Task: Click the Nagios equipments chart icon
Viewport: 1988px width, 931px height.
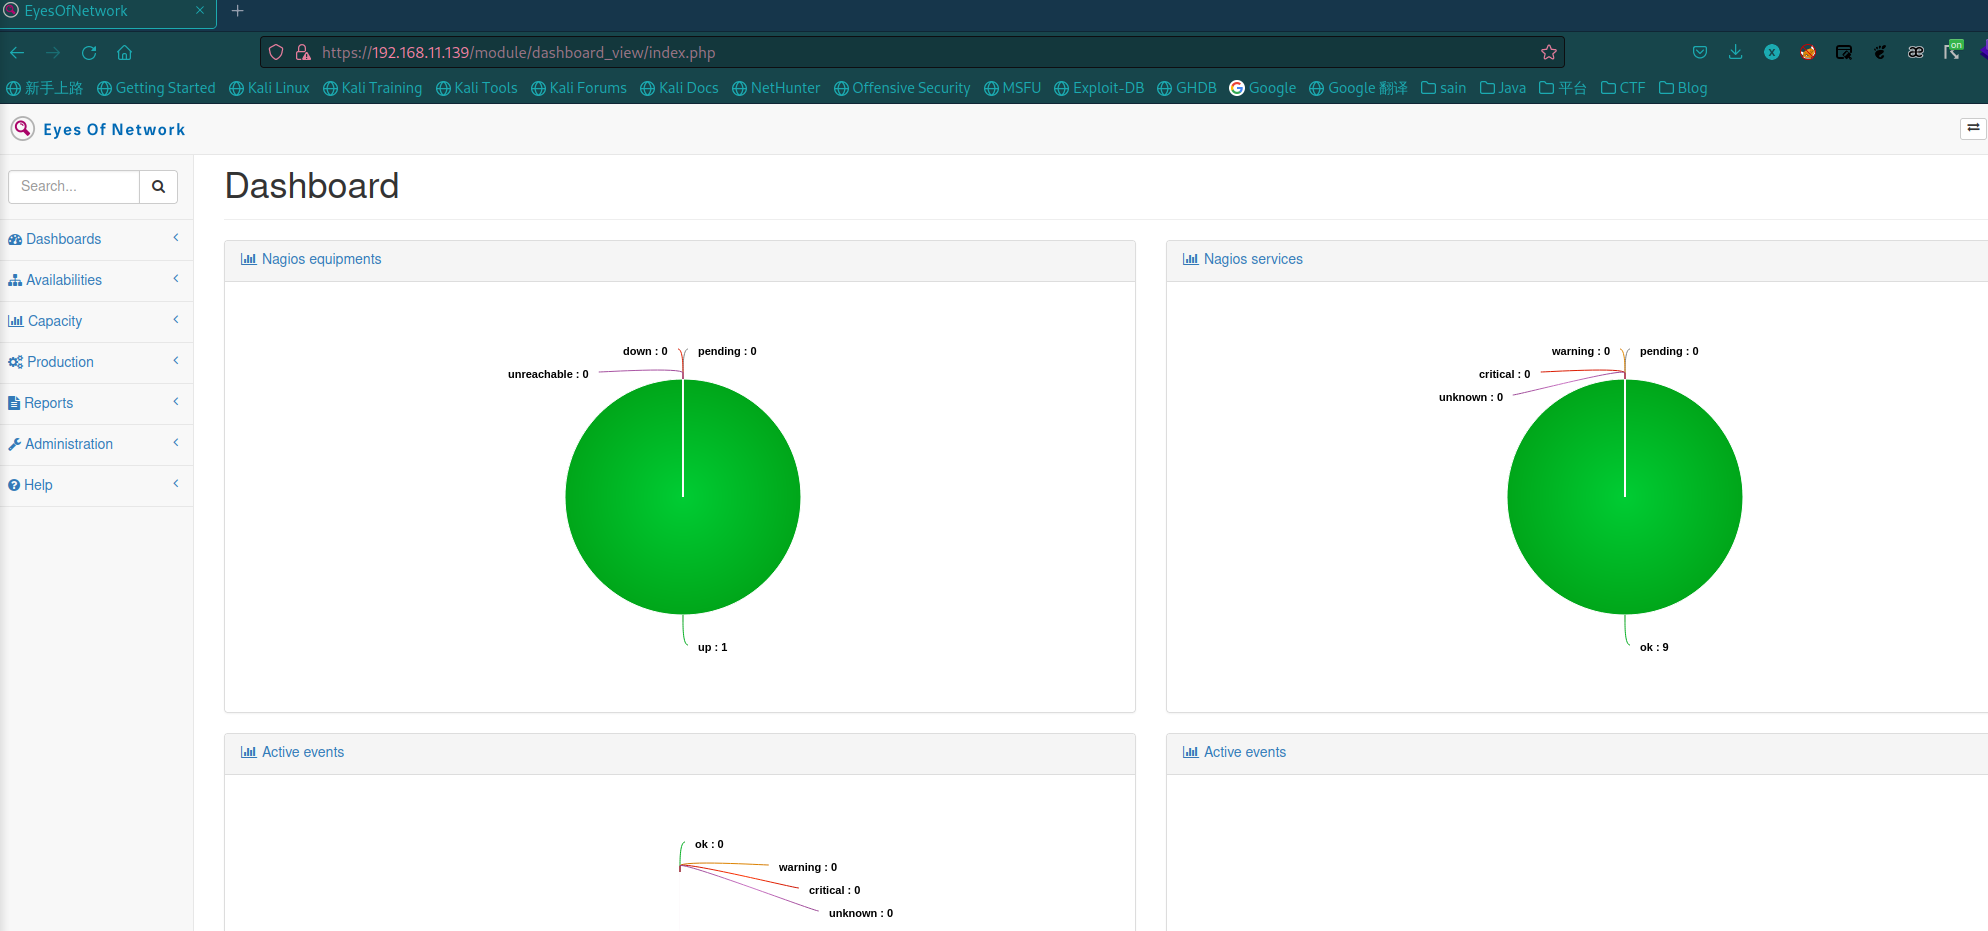Action: [249, 259]
